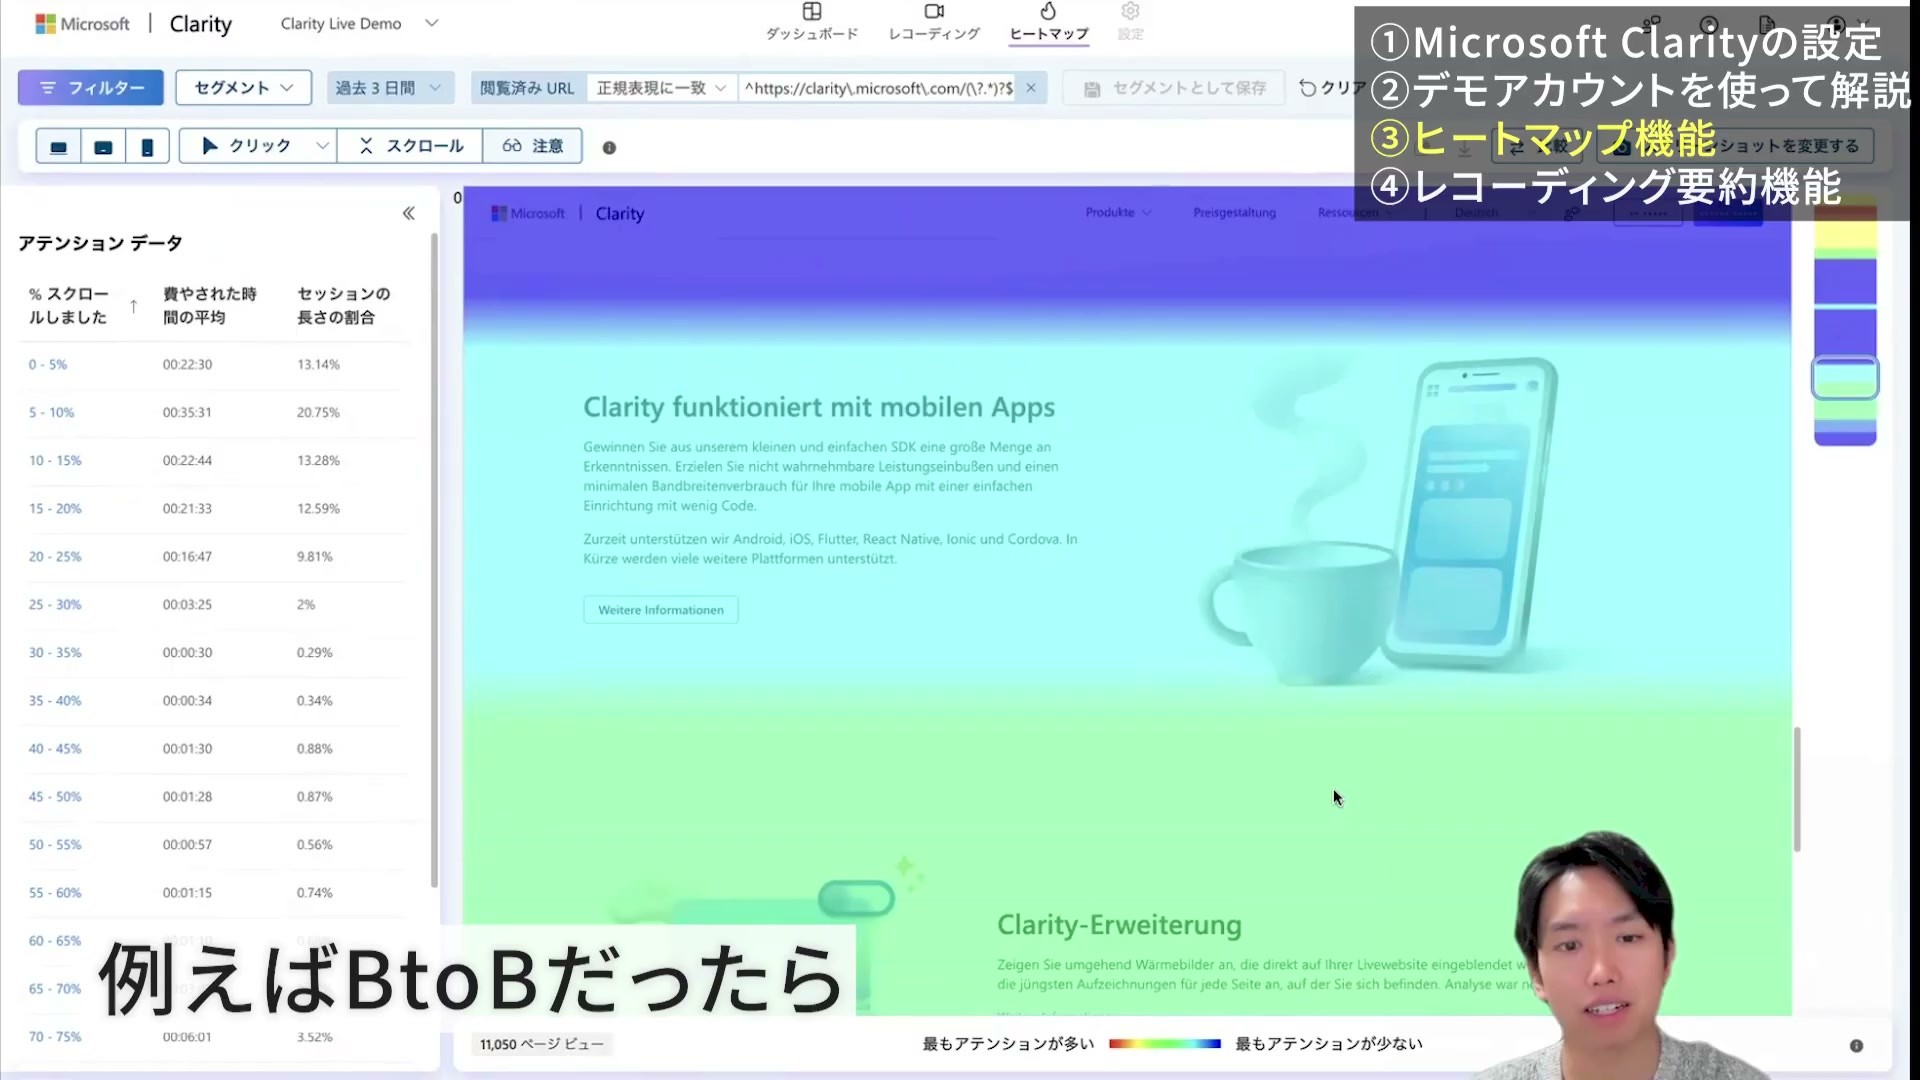
Task: Click the Weitere Informationen button in preview
Action: click(661, 610)
